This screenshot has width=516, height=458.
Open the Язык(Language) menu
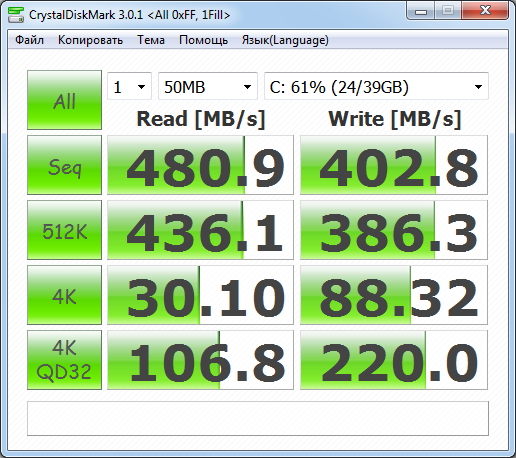tap(285, 40)
